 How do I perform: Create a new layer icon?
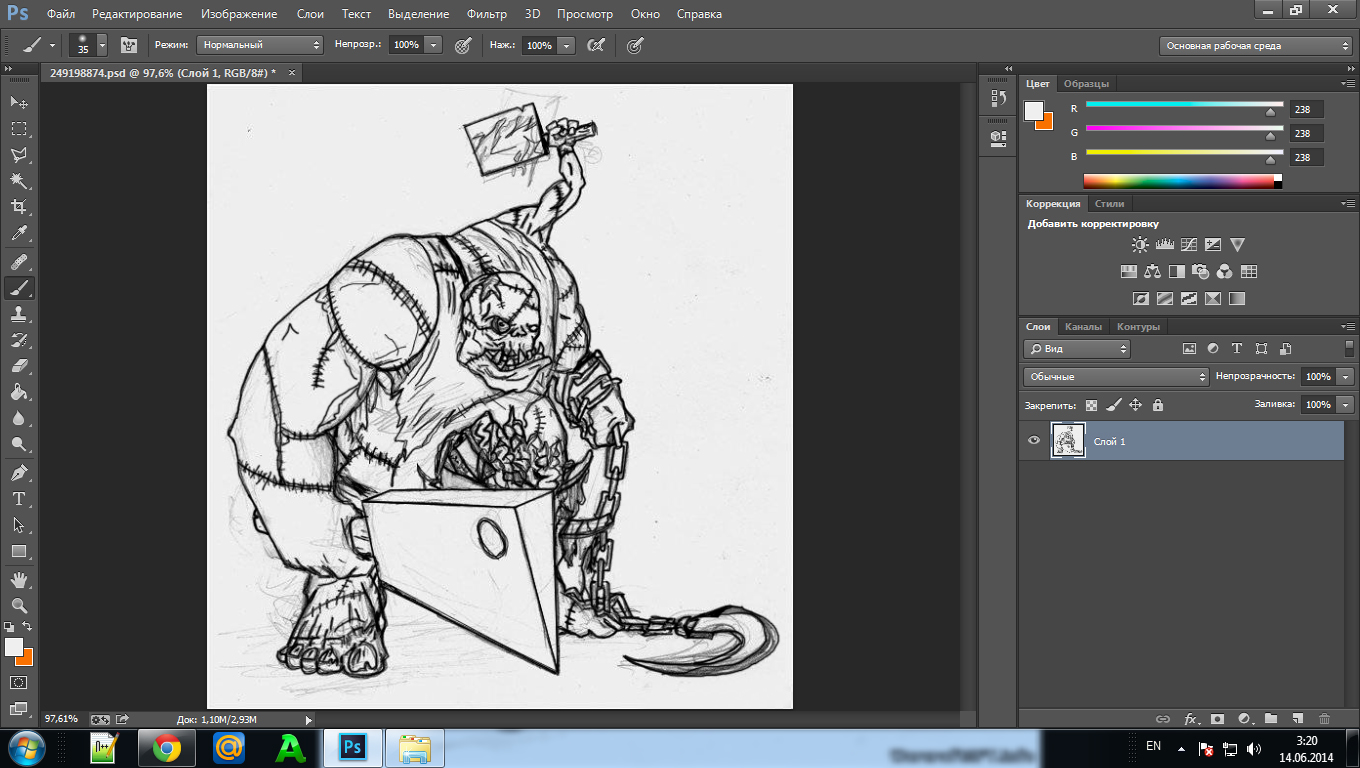coord(1297,718)
